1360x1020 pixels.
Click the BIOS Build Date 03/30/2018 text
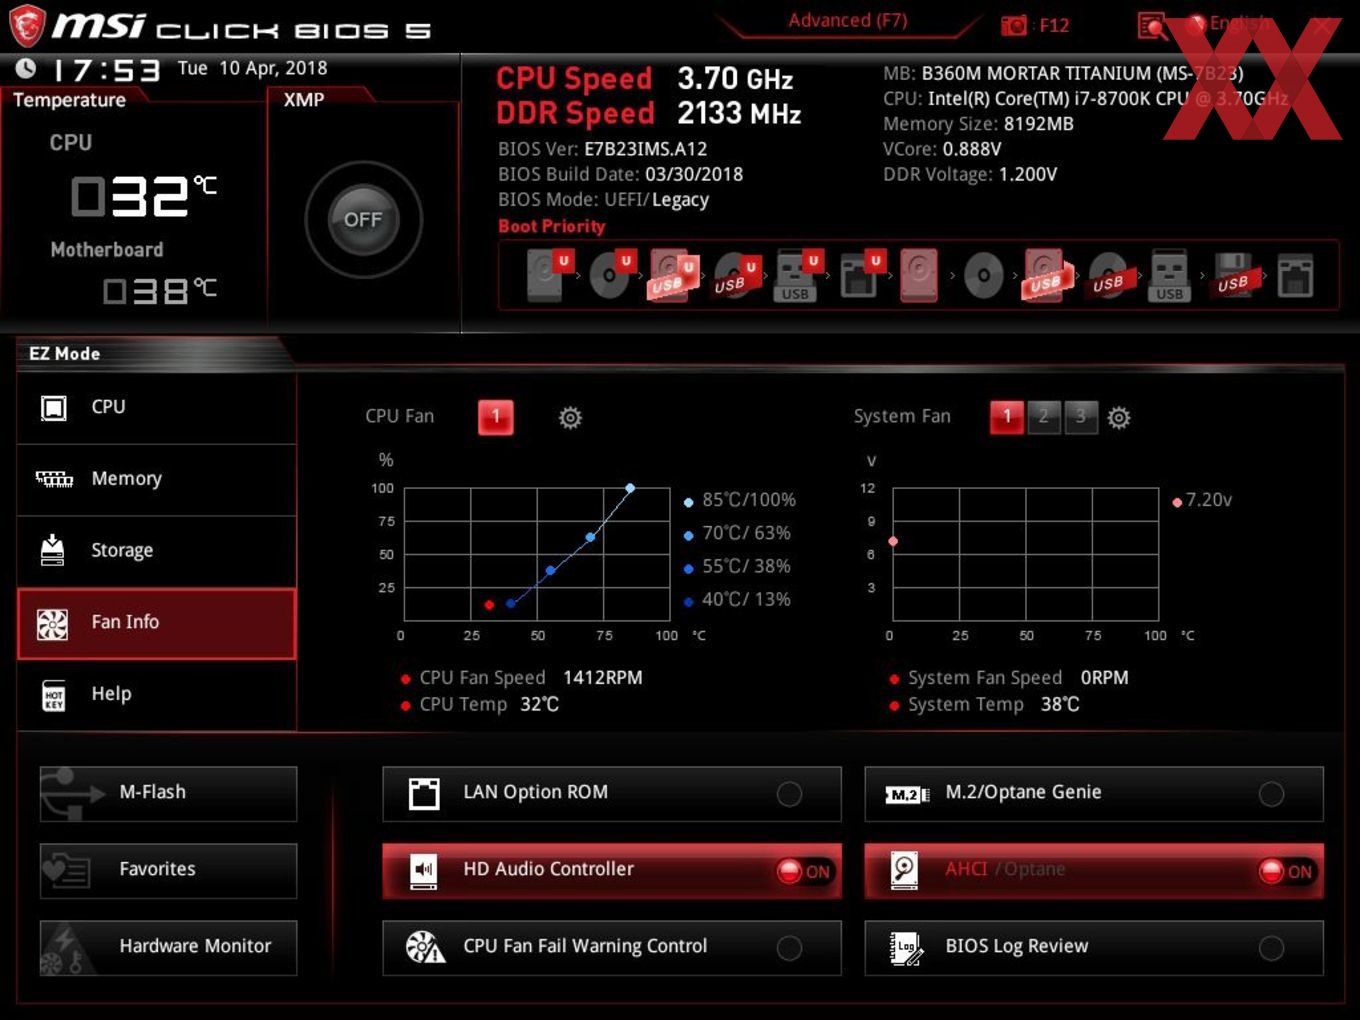point(621,174)
